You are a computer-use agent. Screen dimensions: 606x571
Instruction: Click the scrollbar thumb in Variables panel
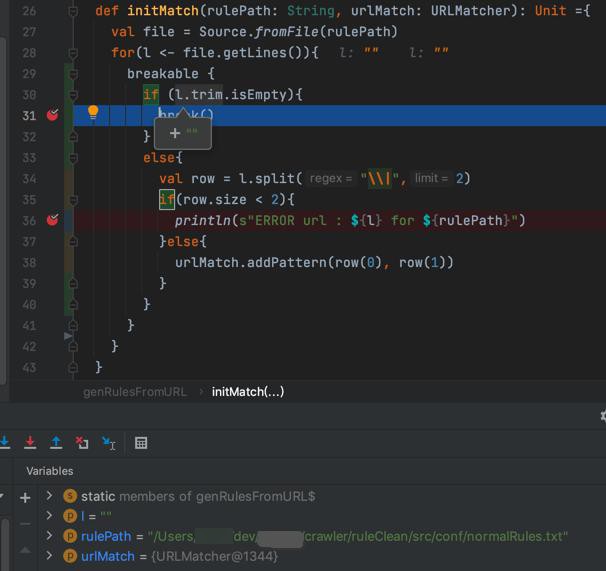(x=5, y=544)
